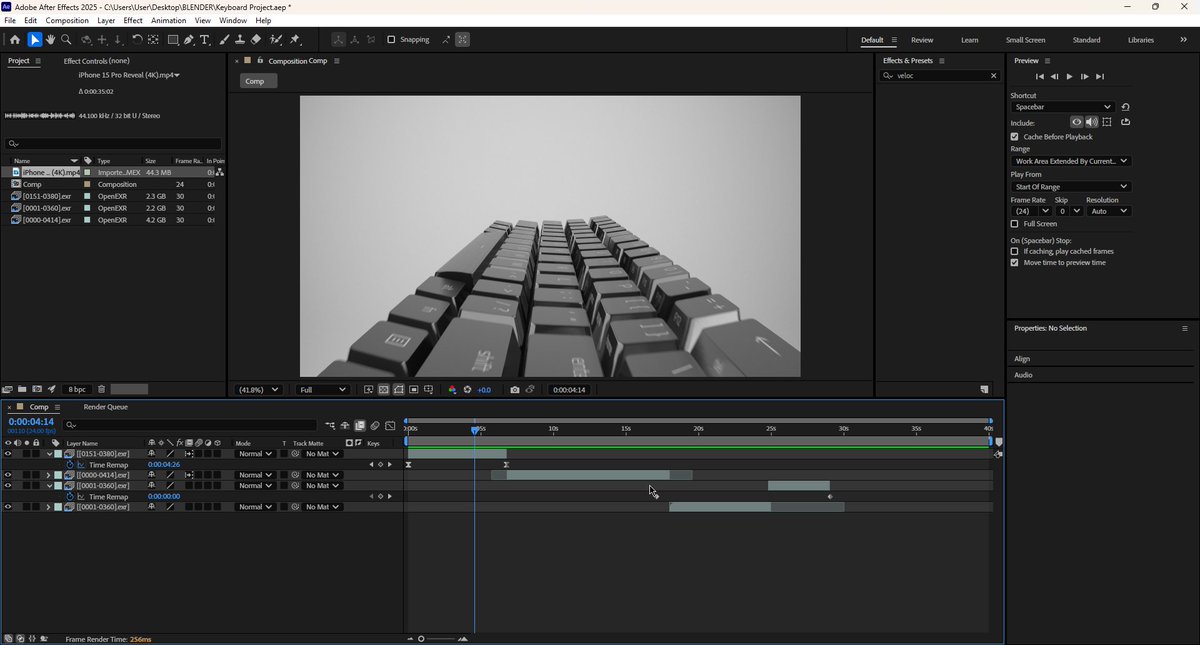
Task: Select the Puppet Pin tool
Action: tap(295, 40)
